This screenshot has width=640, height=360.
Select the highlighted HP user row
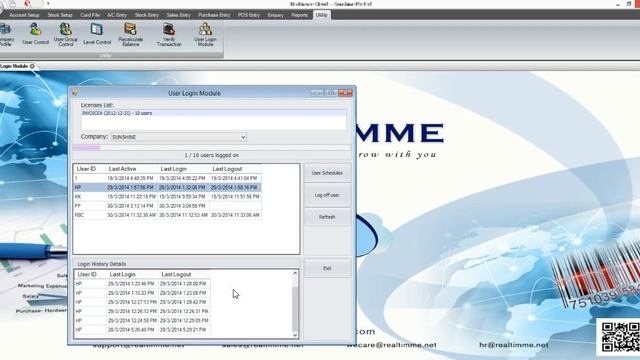[x=167, y=188]
